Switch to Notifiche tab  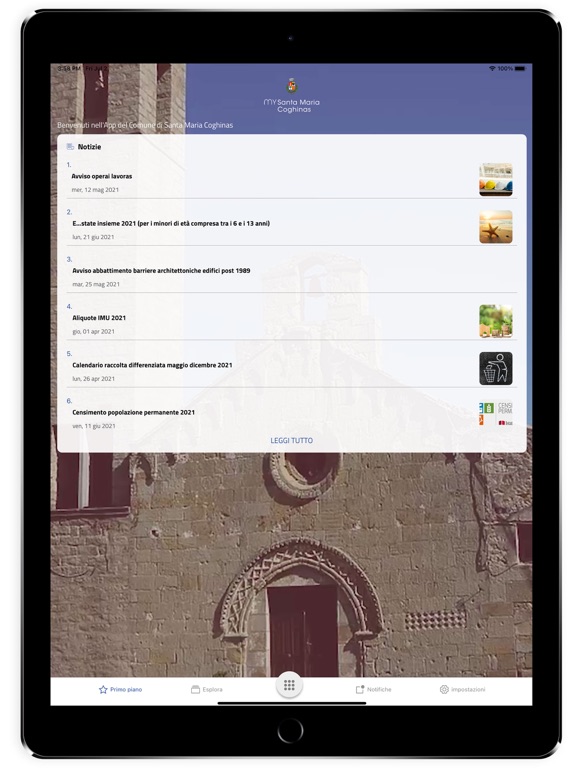374,690
